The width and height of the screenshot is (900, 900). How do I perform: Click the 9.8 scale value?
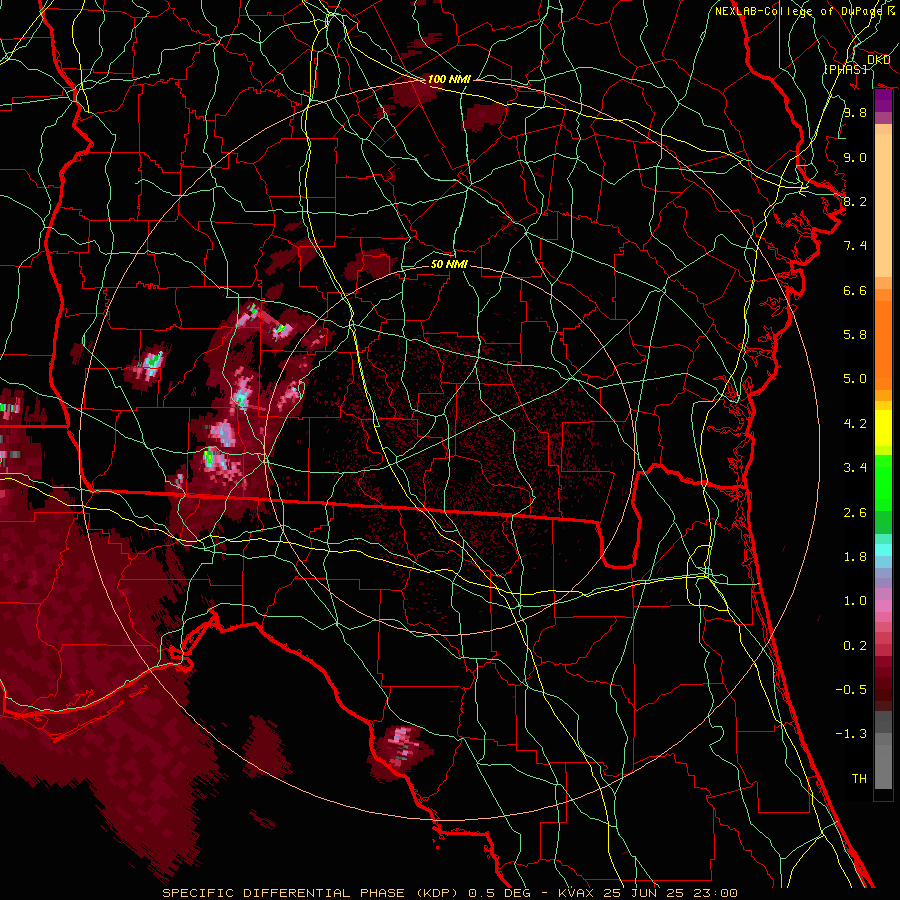pos(855,112)
